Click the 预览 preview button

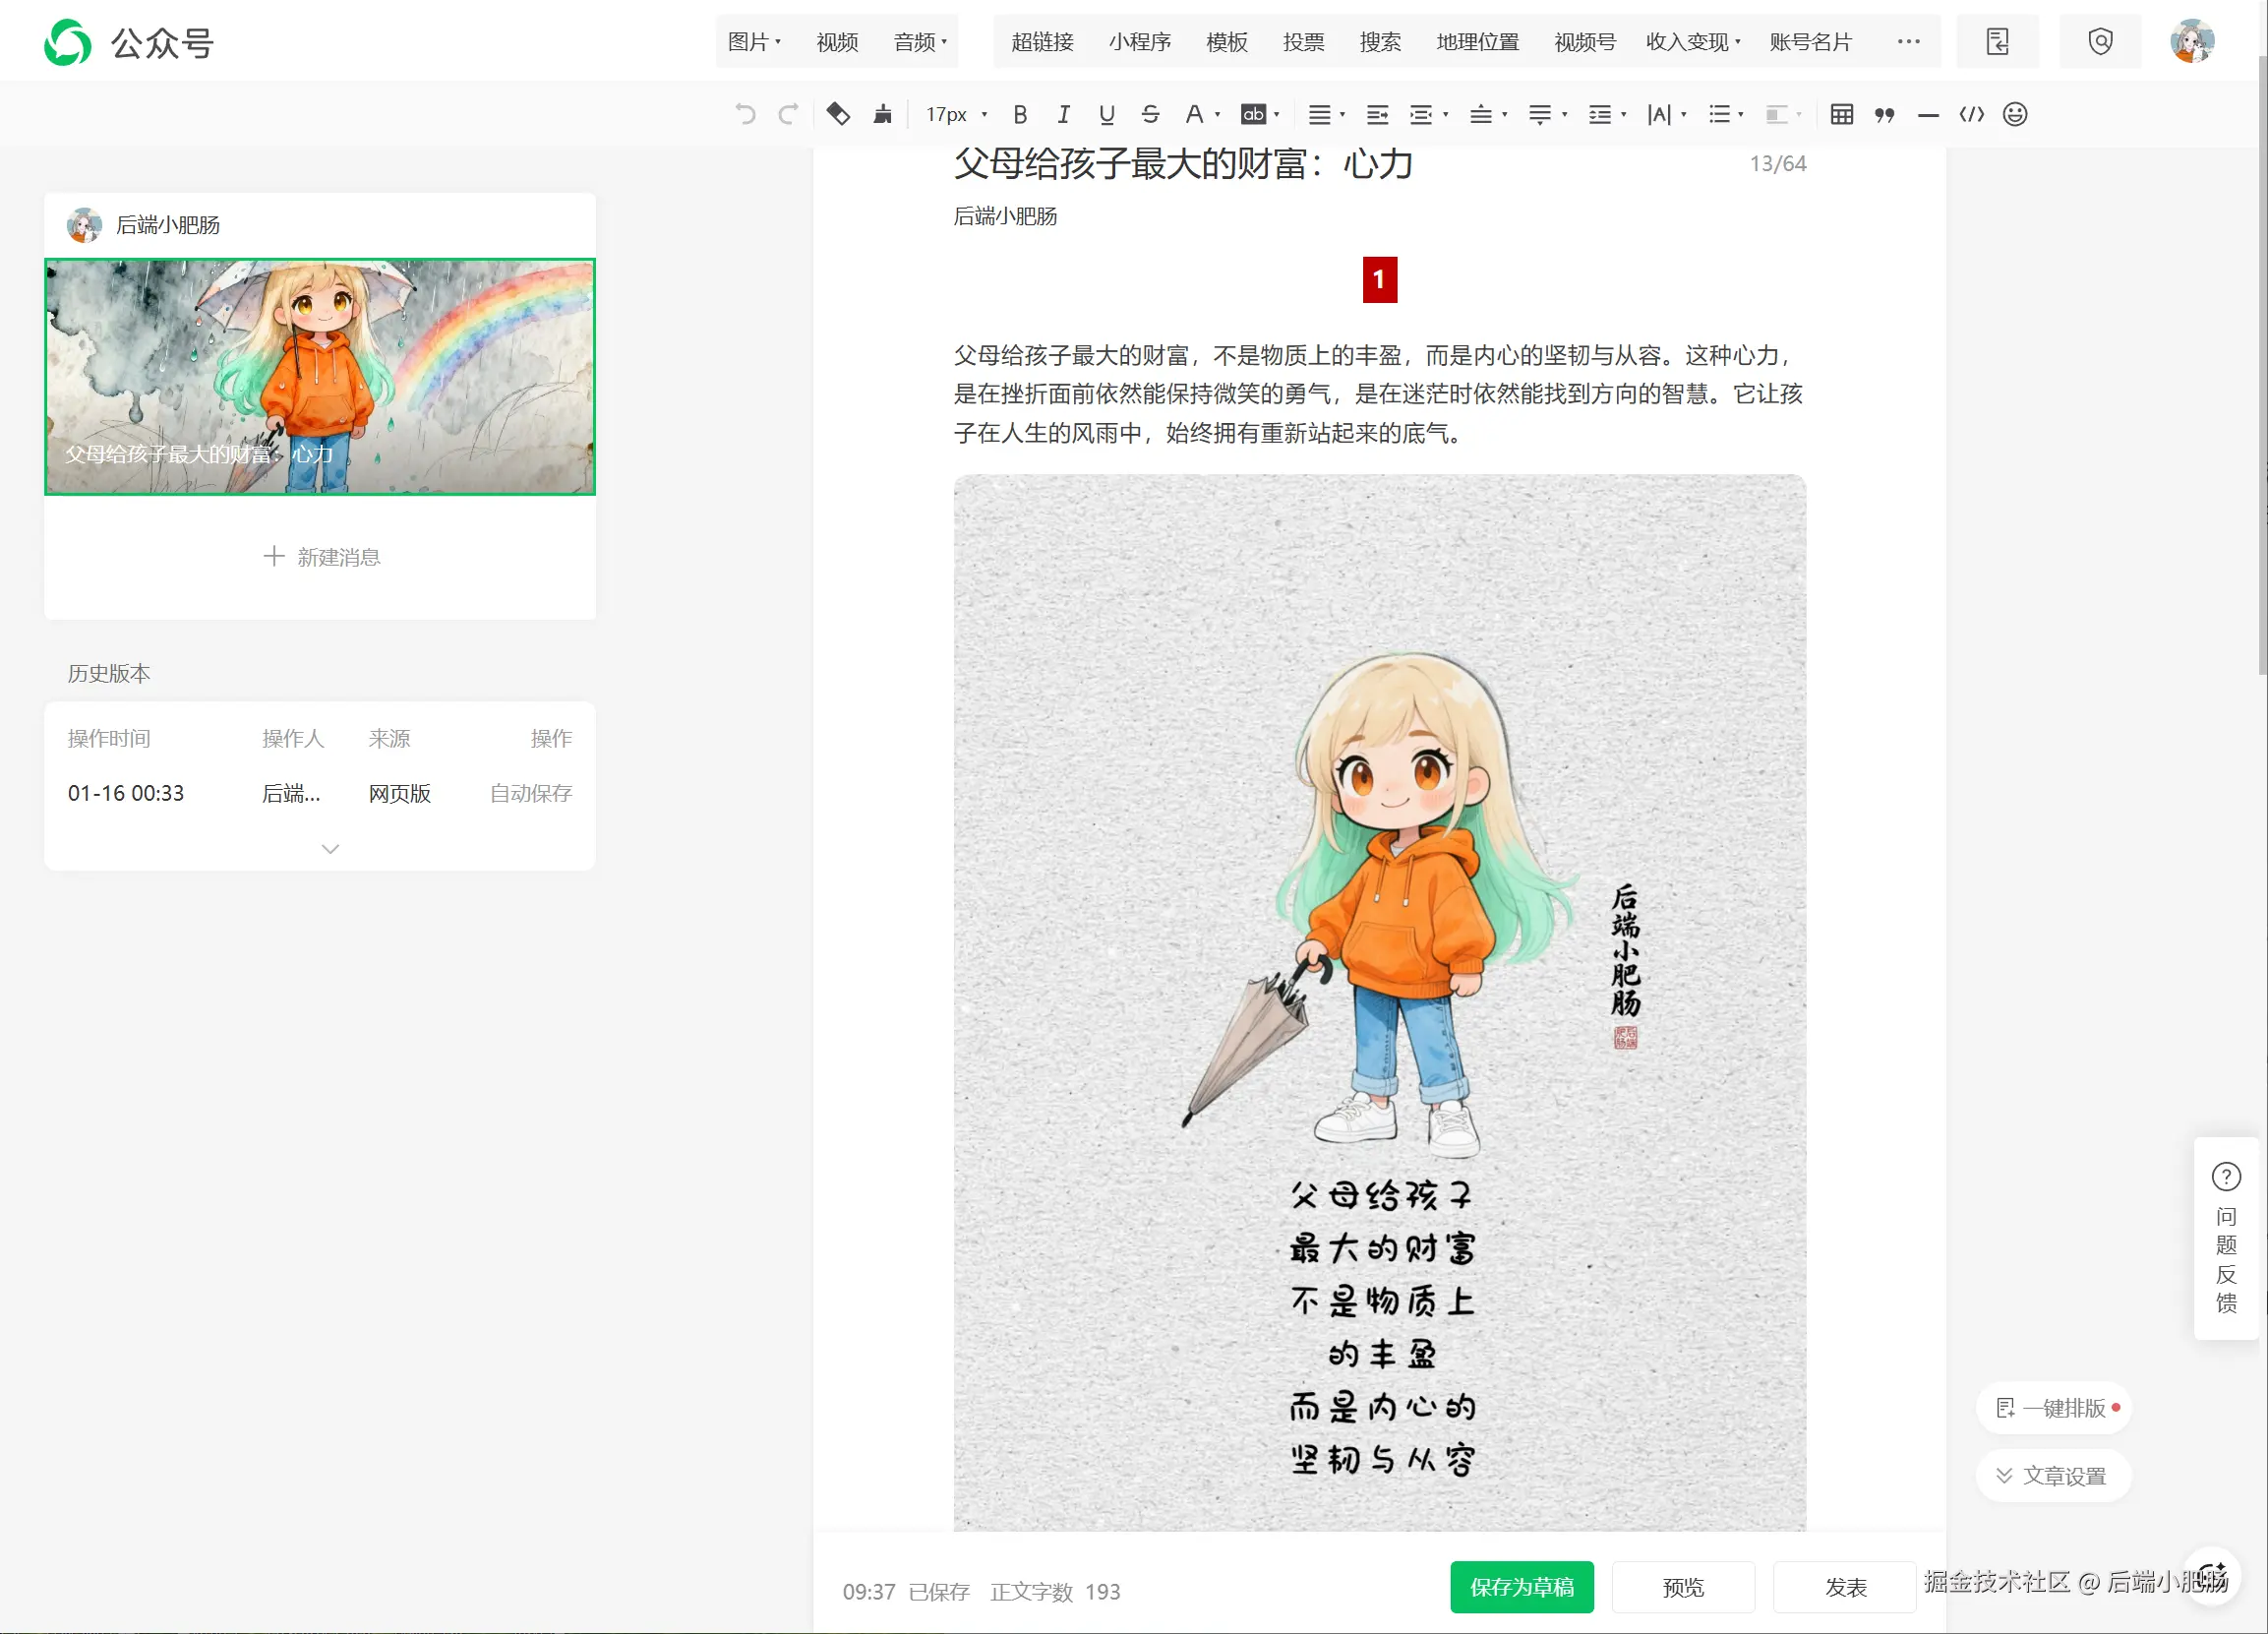point(1683,1587)
